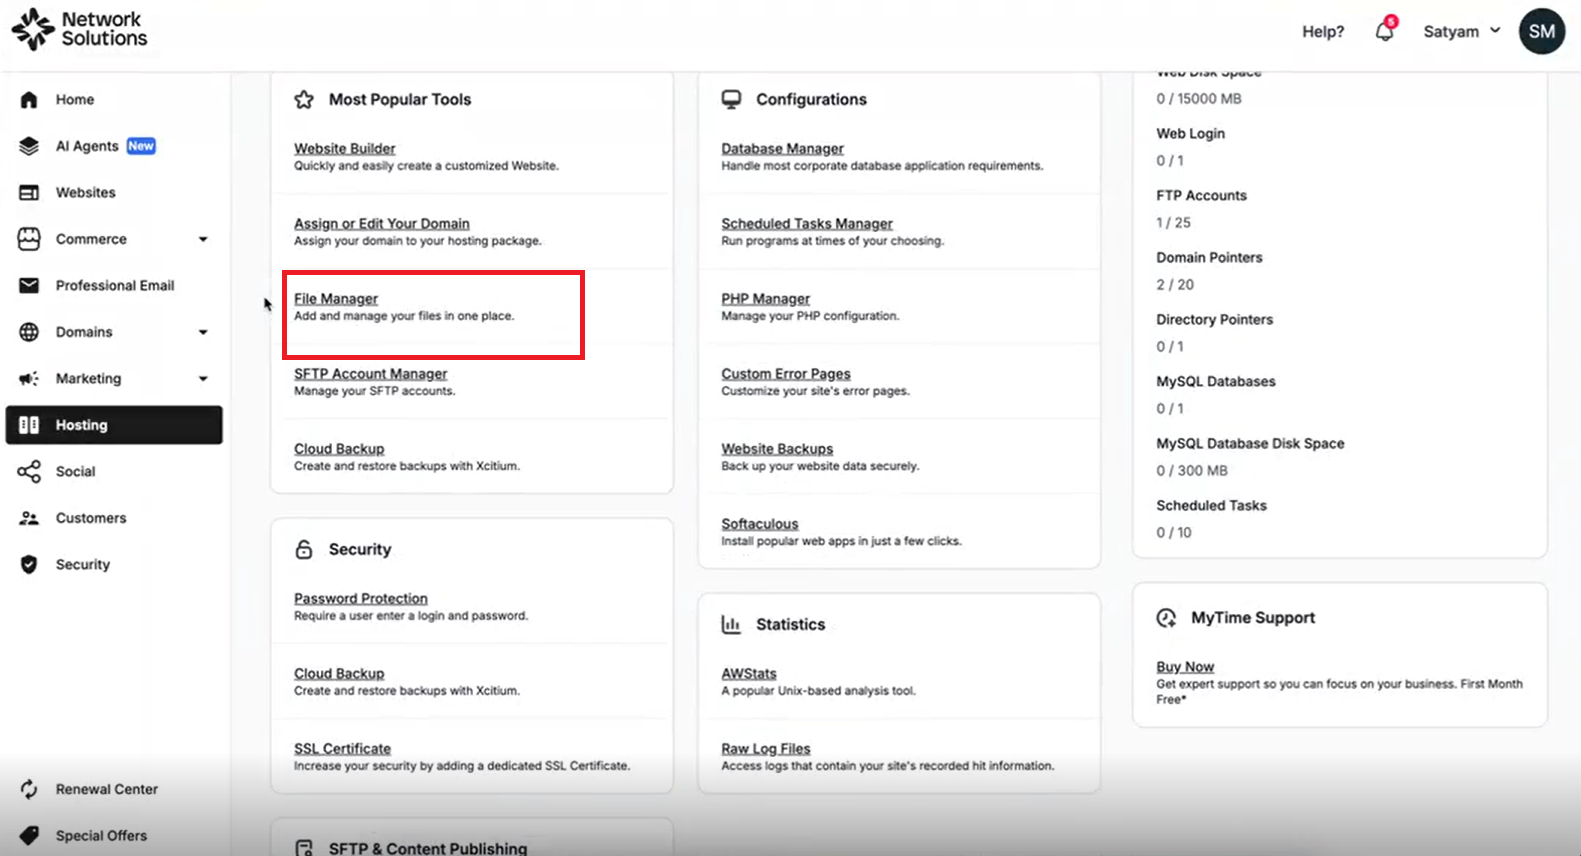Click the MyTime Support icon
1581x856 pixels.
click(x=1166, y=618)
